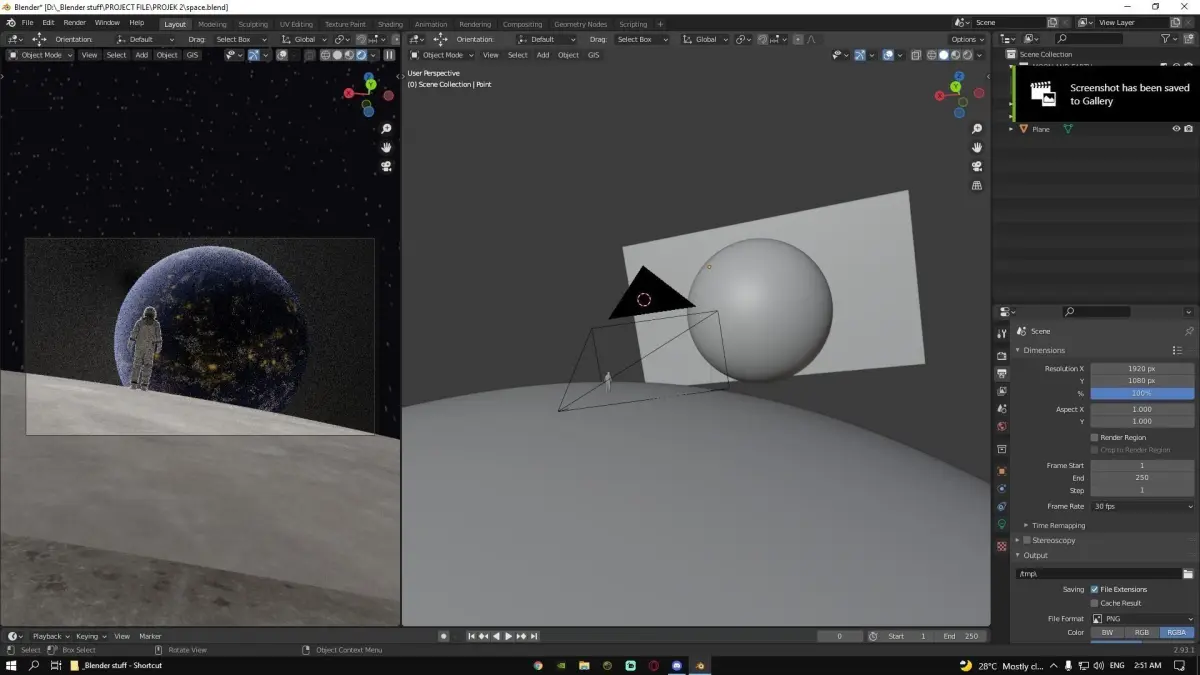This screenshot has height=675, width=1200.
Task: Open the Output properties tab
Action: pyautogui.click(x=1002, y=373)
